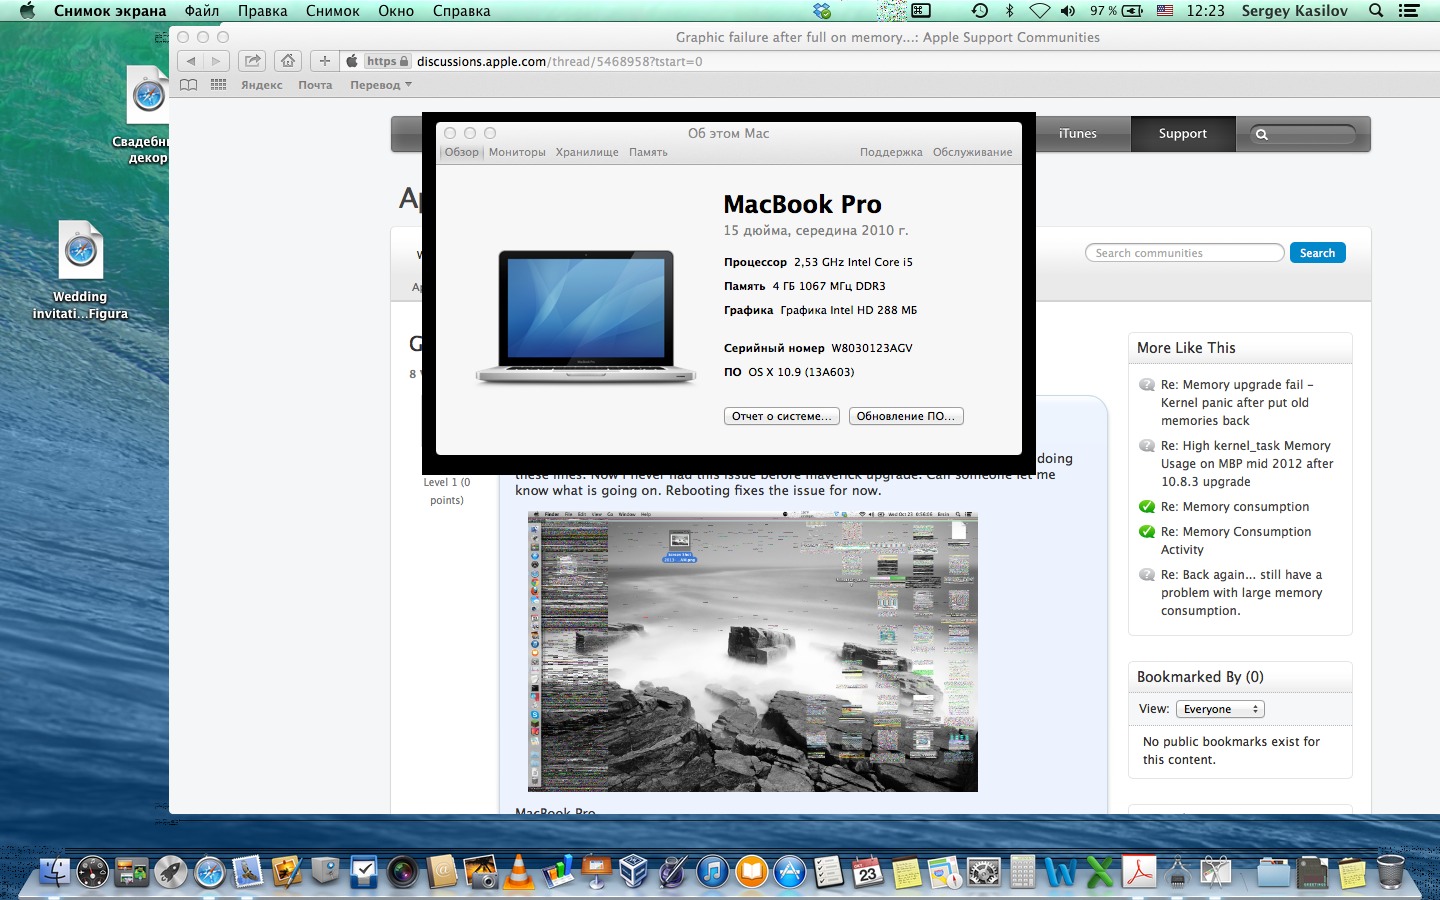Click Safari home button

click(x=288, y=61)
